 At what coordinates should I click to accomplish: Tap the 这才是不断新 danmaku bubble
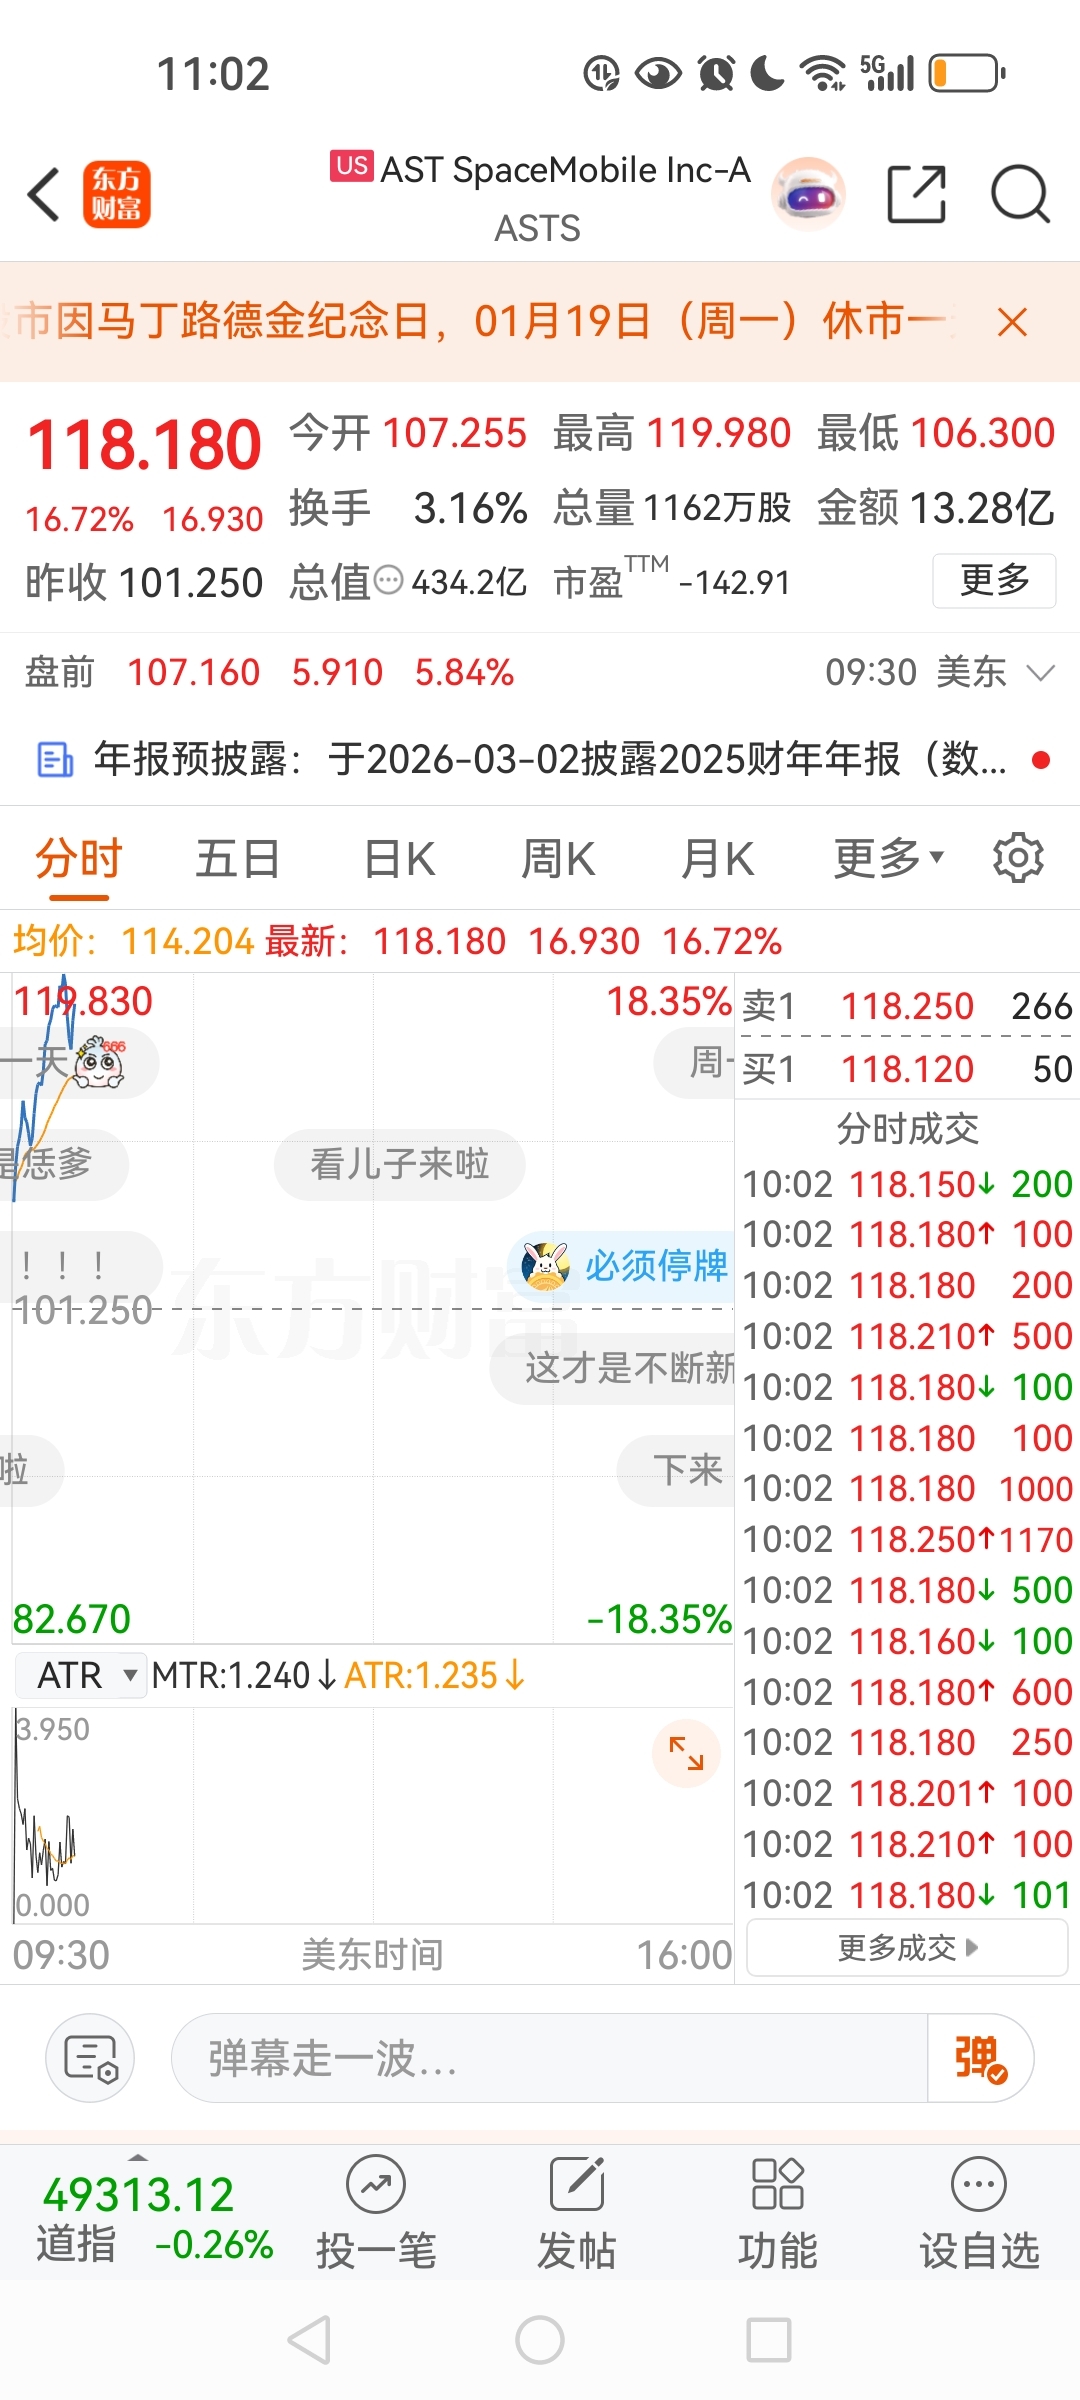point(612,1368)
